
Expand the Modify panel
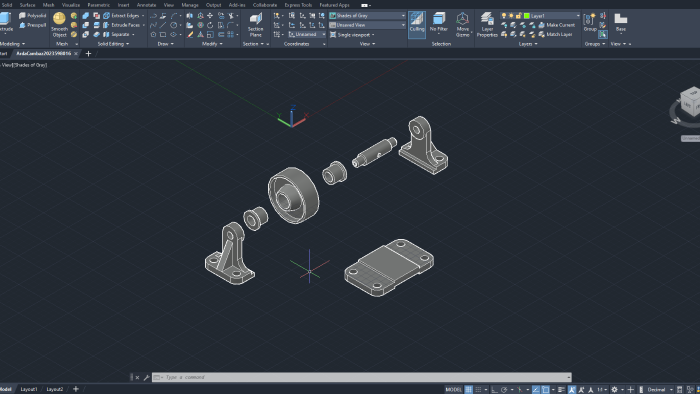coord(212,44)
